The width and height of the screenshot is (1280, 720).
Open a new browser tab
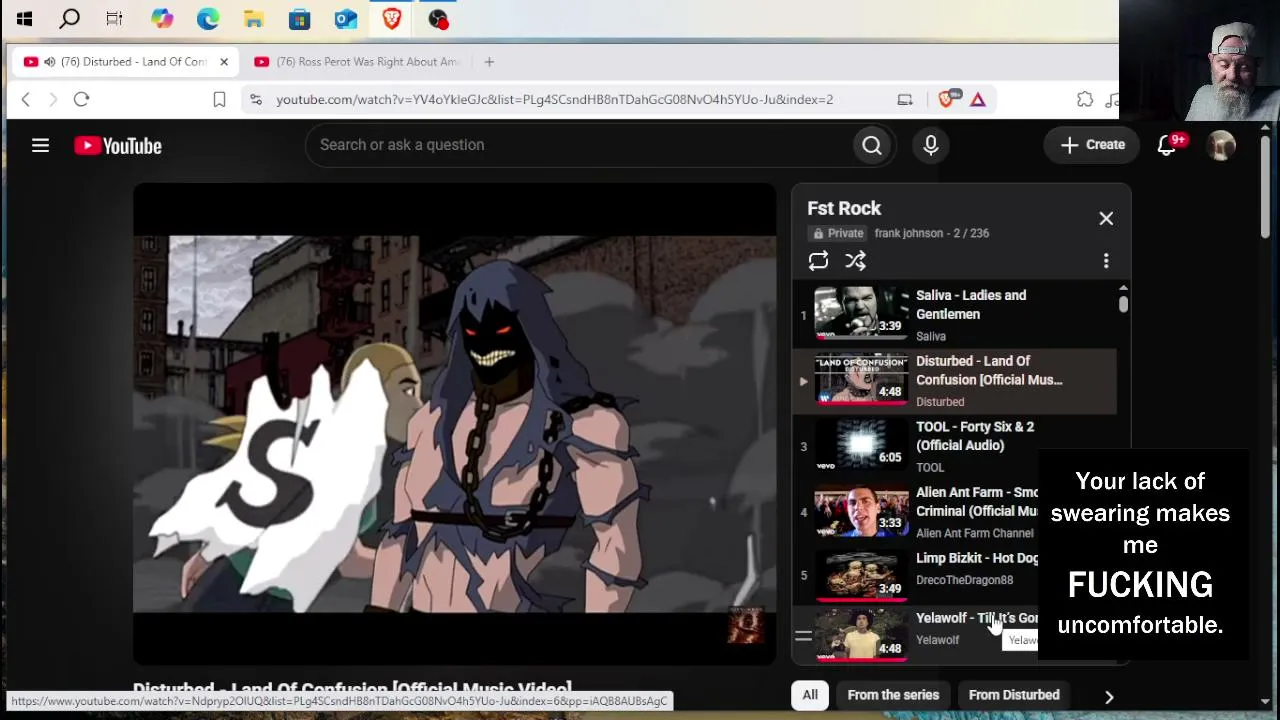click(x=489, y=62)
